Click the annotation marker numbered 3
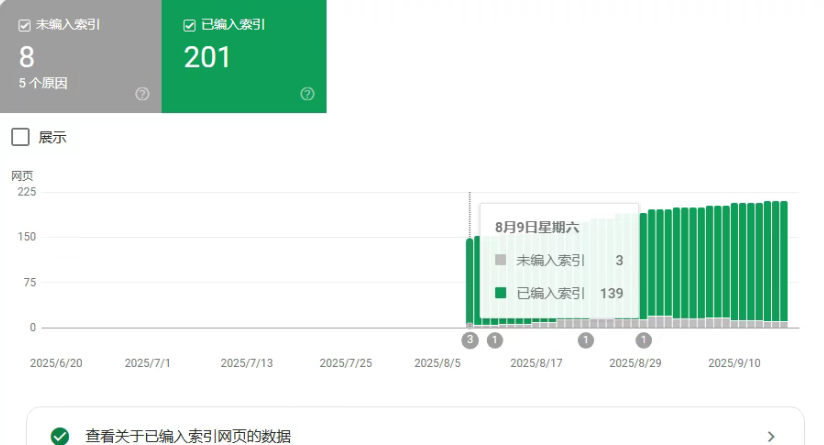The width and height of the screenshot is (824, 445). [470, 340]
